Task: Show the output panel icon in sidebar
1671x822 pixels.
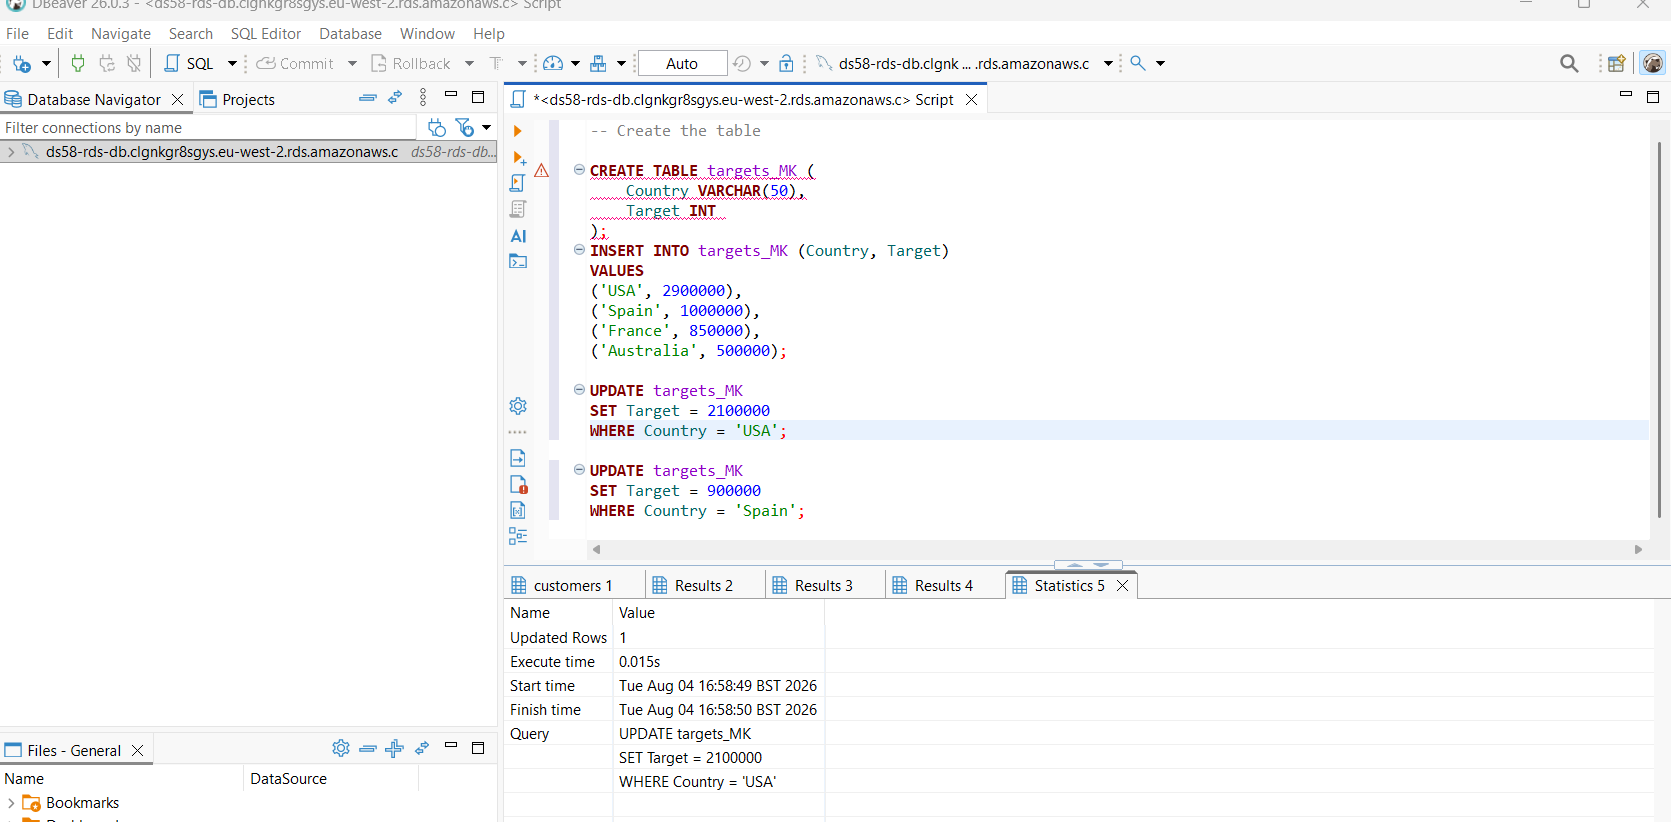Action: [x=518, y=458]
